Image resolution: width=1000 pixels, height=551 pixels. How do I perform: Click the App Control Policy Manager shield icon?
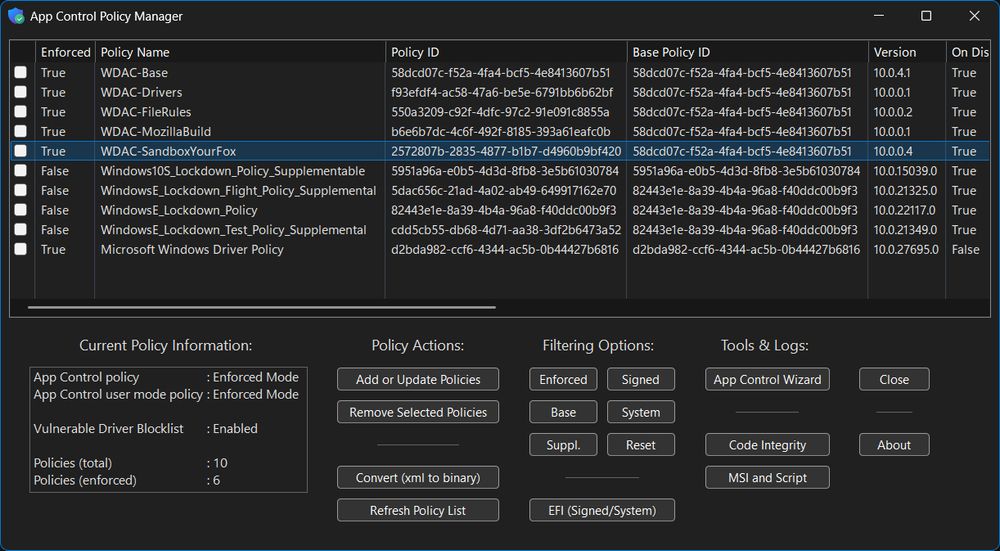[16, 16]
